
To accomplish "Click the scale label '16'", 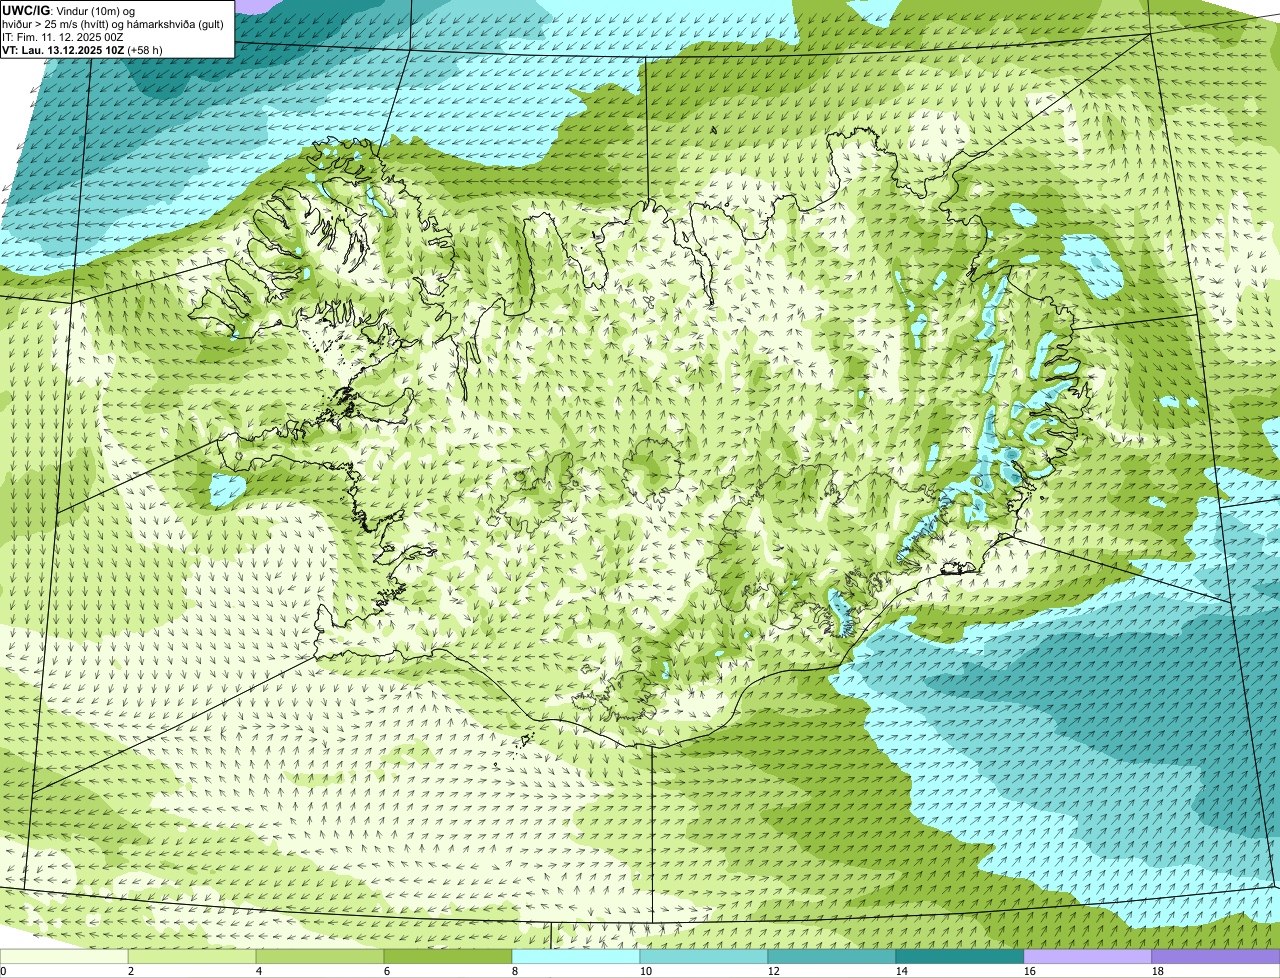I will (x=1030, y=971).
